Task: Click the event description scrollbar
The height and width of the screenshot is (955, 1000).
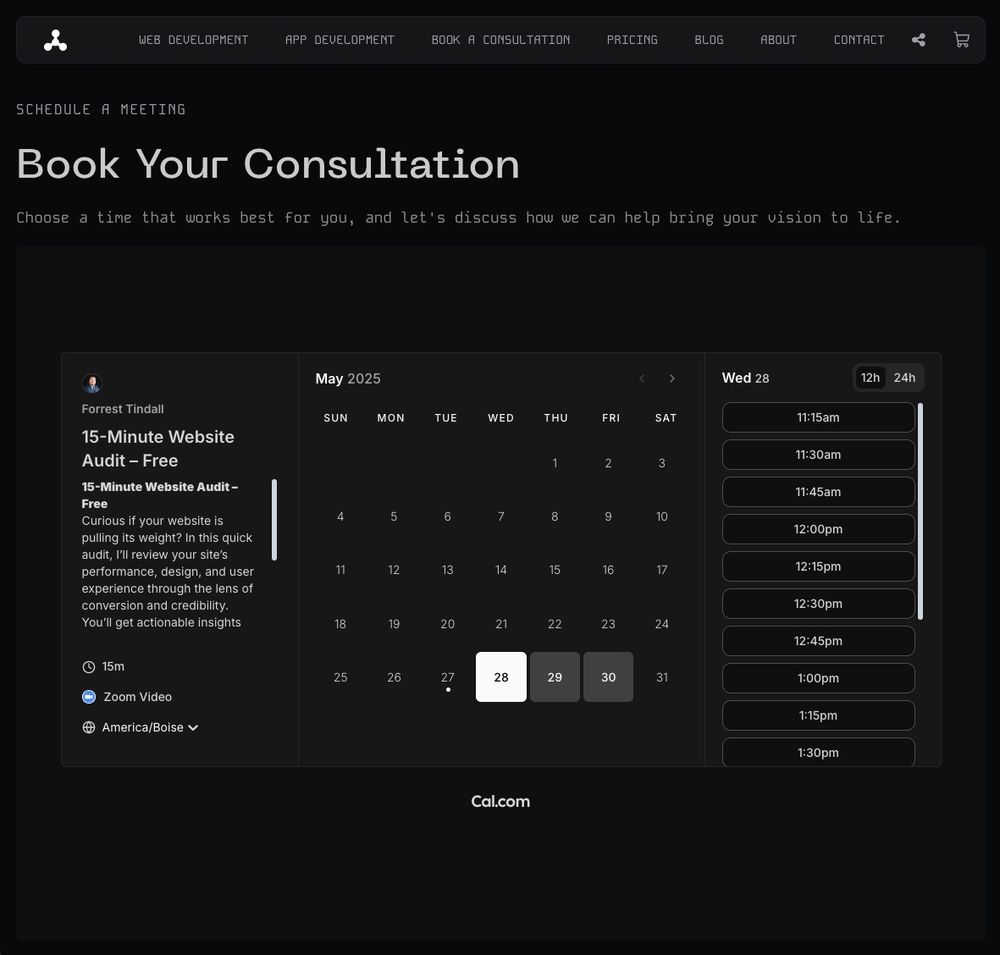Action: [x=274, y=520]
